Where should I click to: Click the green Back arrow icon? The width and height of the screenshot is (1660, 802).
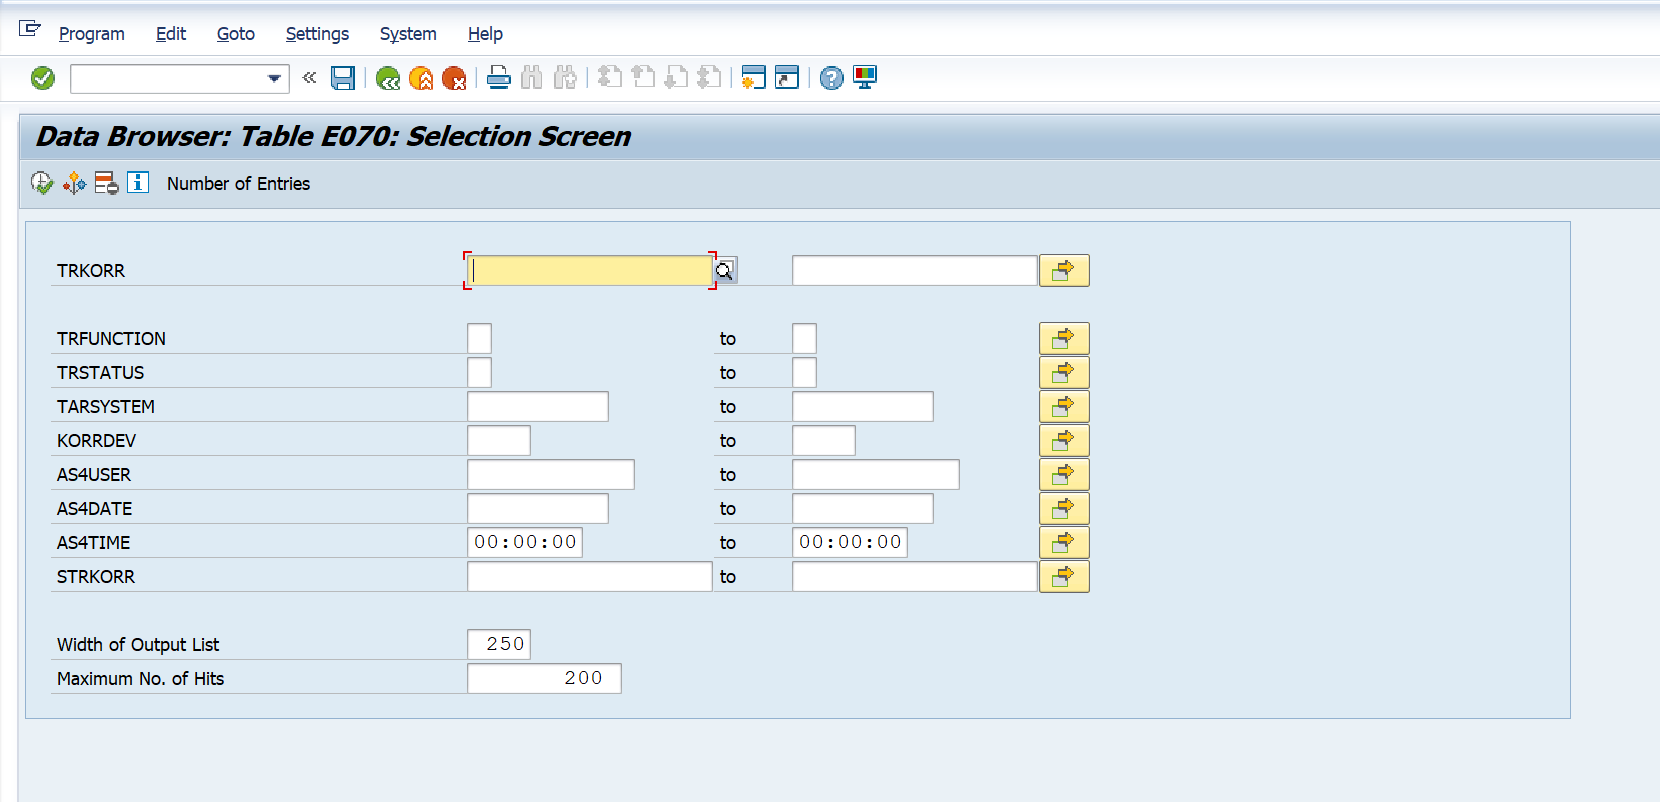pos(388,78)
